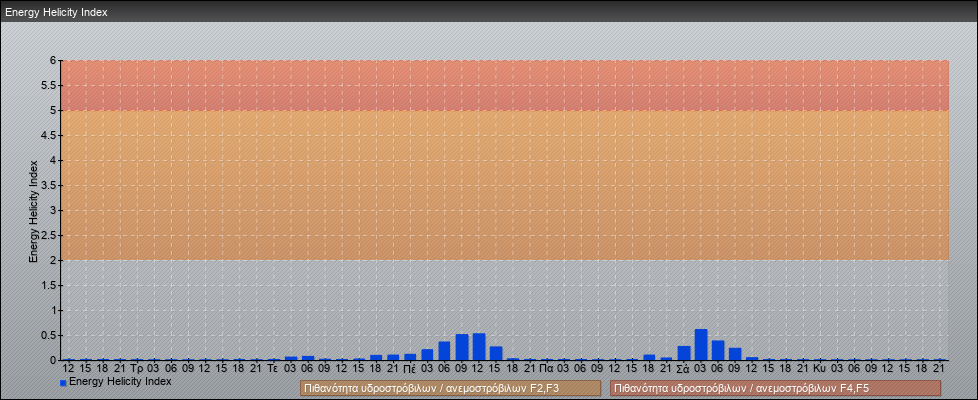Click the Σά day label on x-axis
Screen dimensions: 978x400
(x=682, y=368)
